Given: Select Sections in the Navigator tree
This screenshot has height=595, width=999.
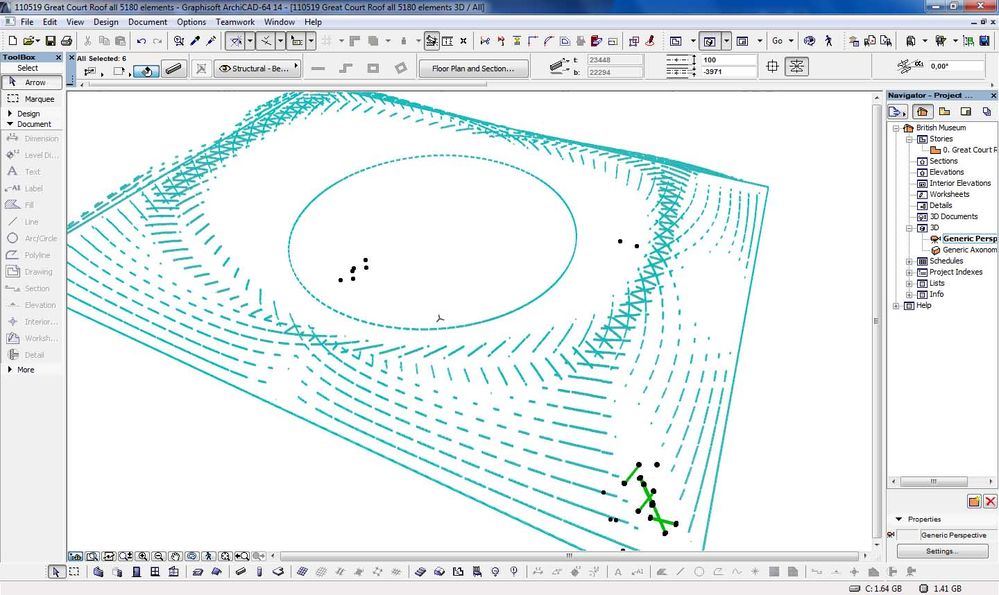Looking at the screenshot, I should pyautogui.click(x=943, y=161).
